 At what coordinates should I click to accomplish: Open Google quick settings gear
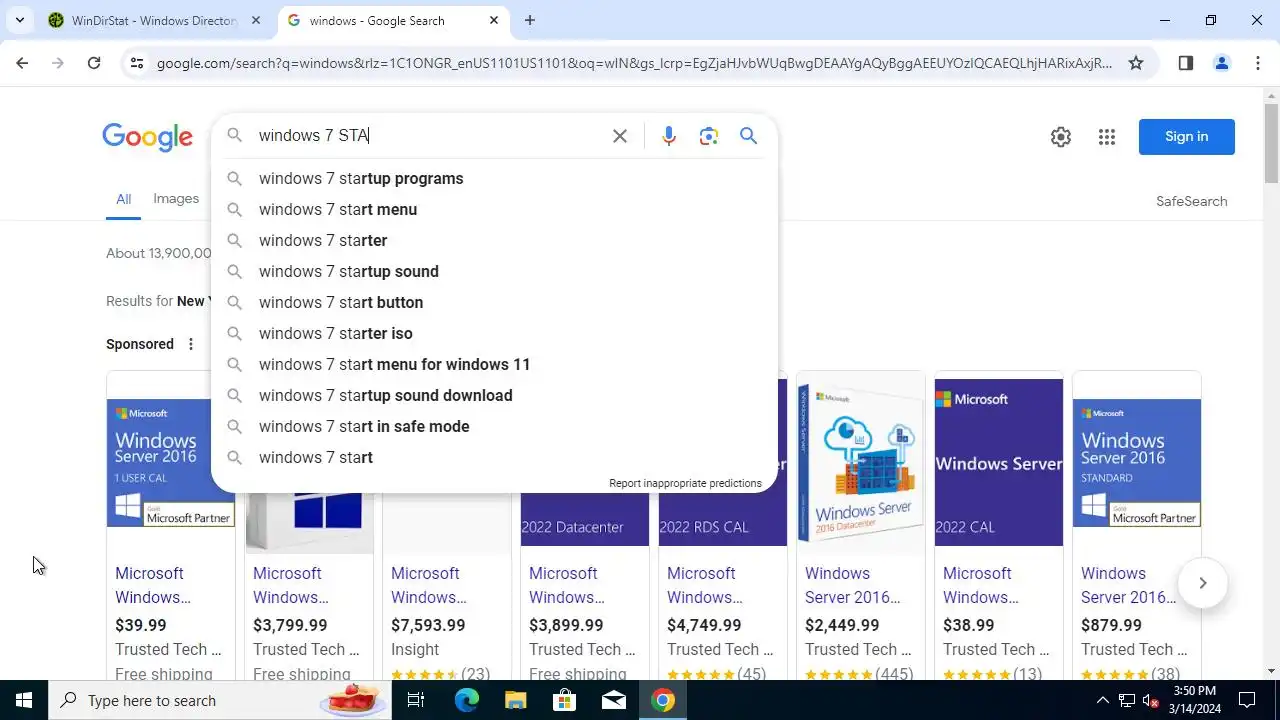(x=1061, y=137)
